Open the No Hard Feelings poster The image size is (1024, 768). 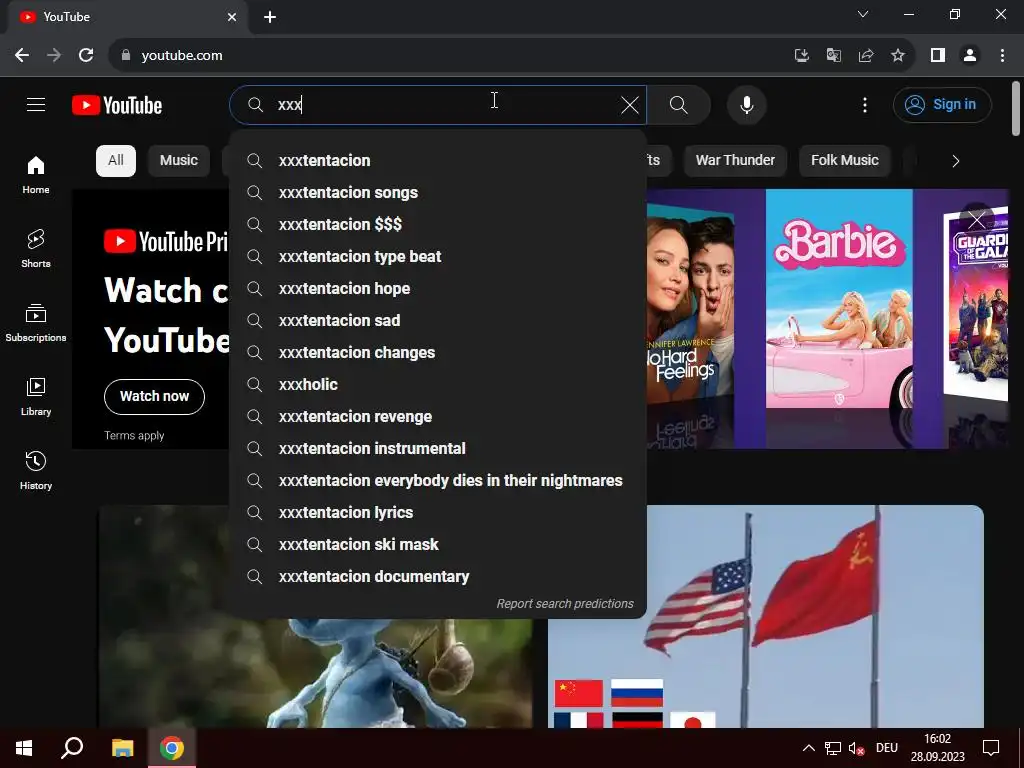coord(690,304)
